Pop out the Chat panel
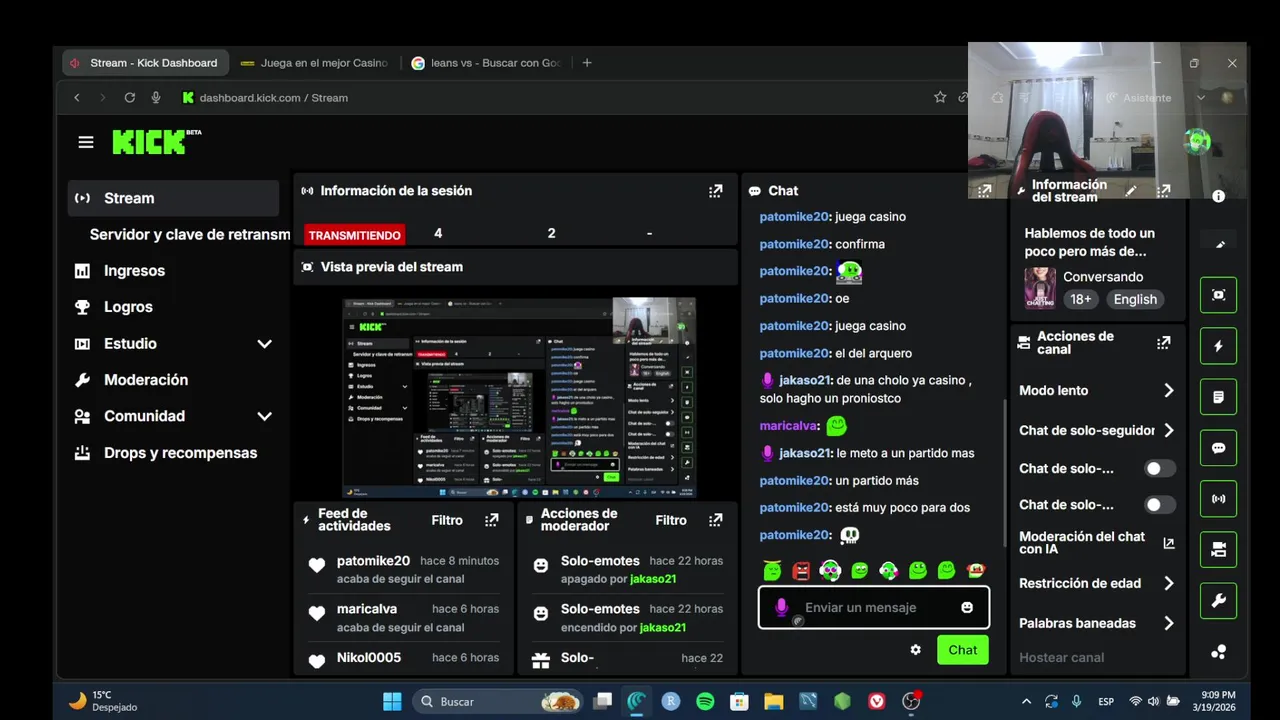 (984, 191)
